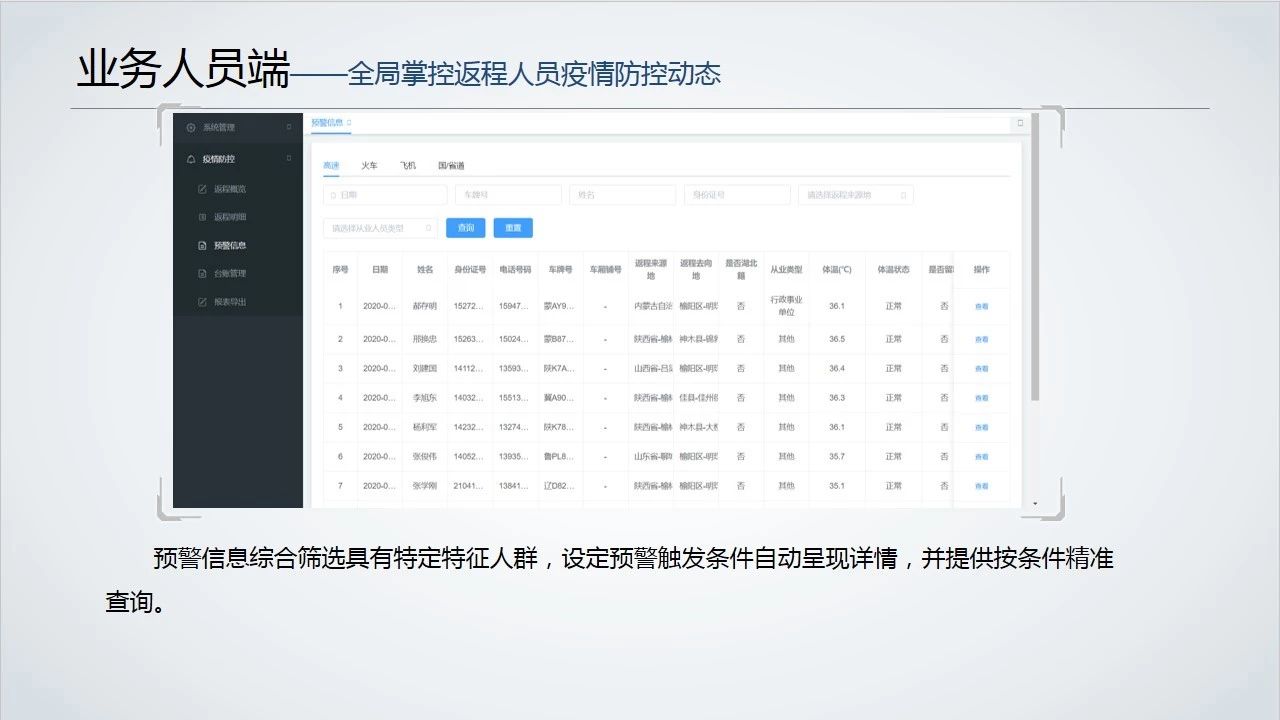Screen dimensions: 1280x720
Task: Click the 返程概览 edit icon
Action: pyautogui.click(x=203, y=189)
